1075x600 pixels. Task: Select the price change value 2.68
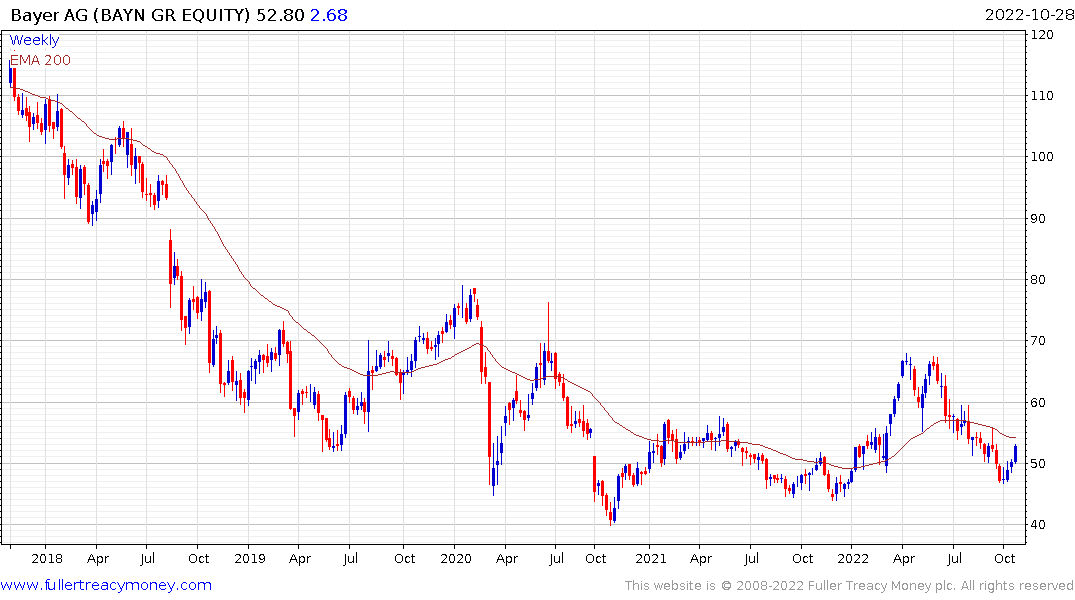329,15
